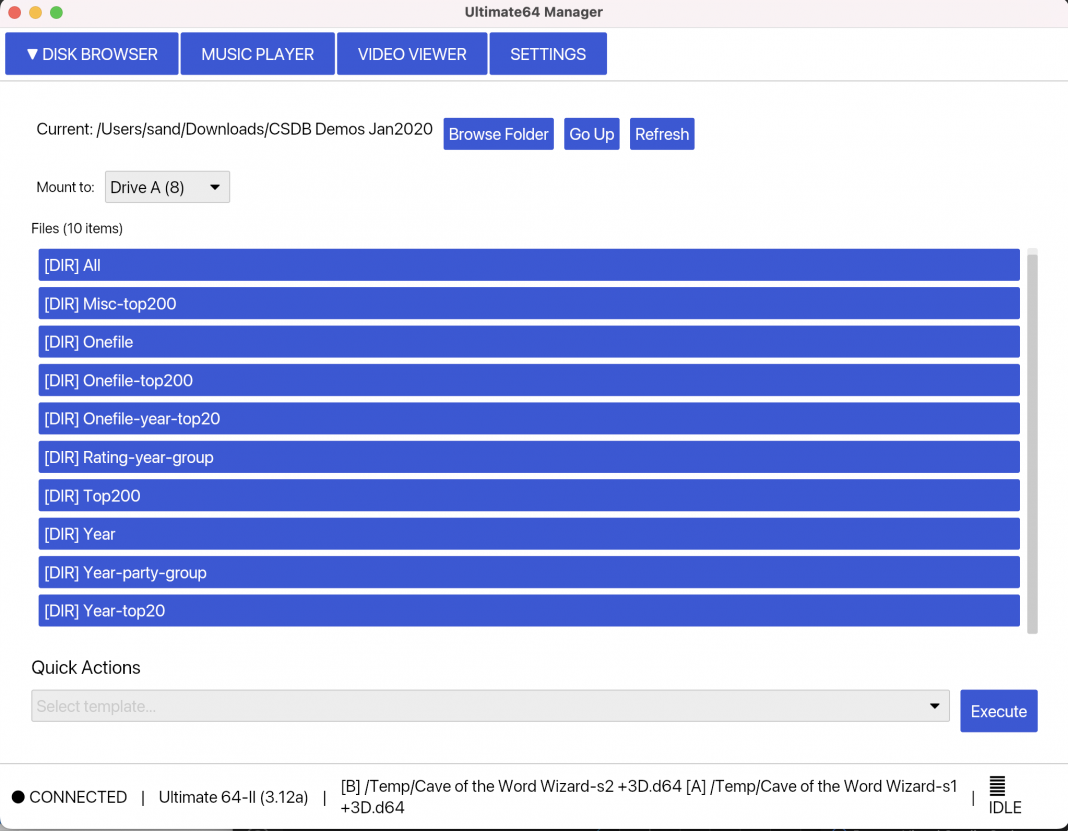
Task: Click the Browse Folder button
Action: point(499,134)
